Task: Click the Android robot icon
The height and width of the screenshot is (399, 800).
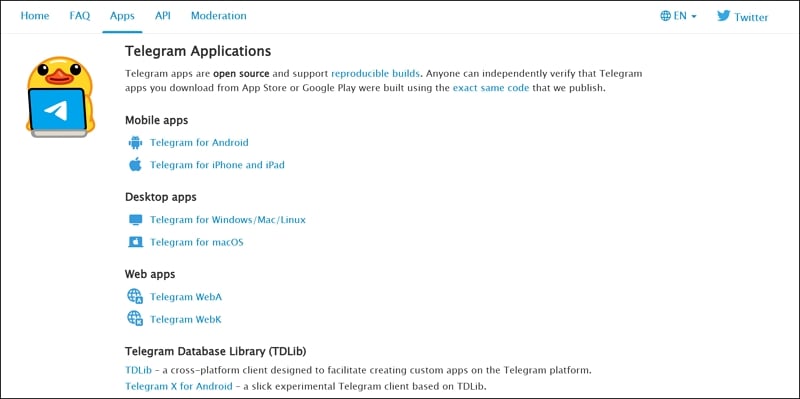Action: pos(135,143)
